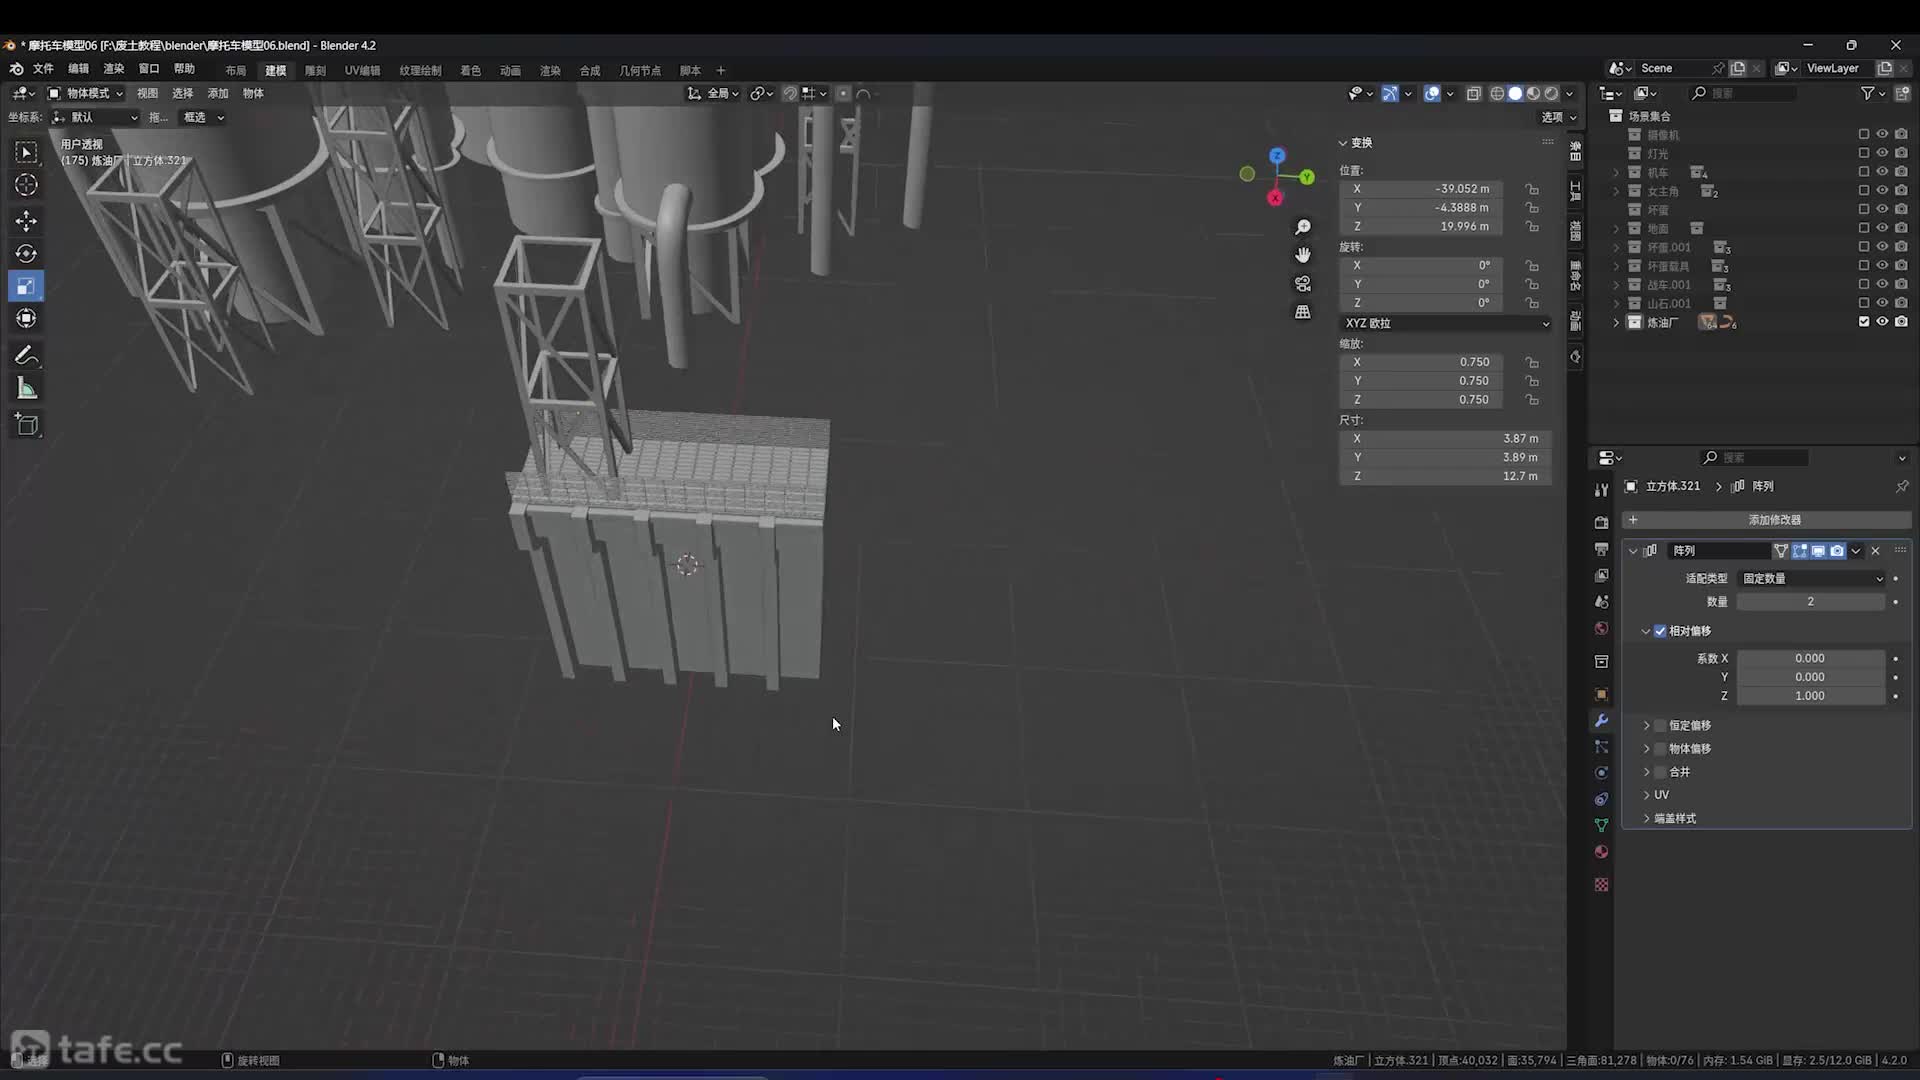Open the Tool properties tab icon
The width and height of the screenshot is (1920, 1080).
pyautogui.click(x=1601, y=489)
